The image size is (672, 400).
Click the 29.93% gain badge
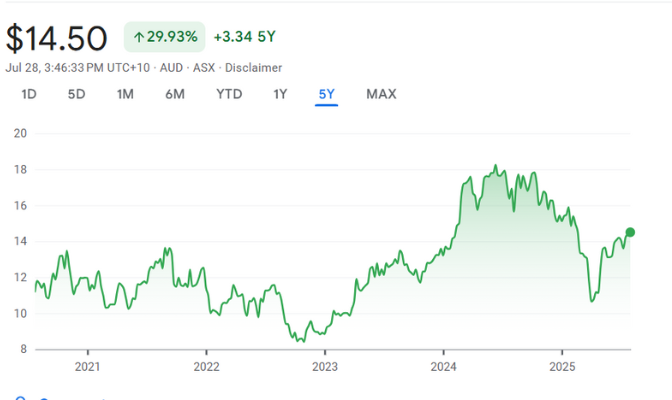click(165, 37)
